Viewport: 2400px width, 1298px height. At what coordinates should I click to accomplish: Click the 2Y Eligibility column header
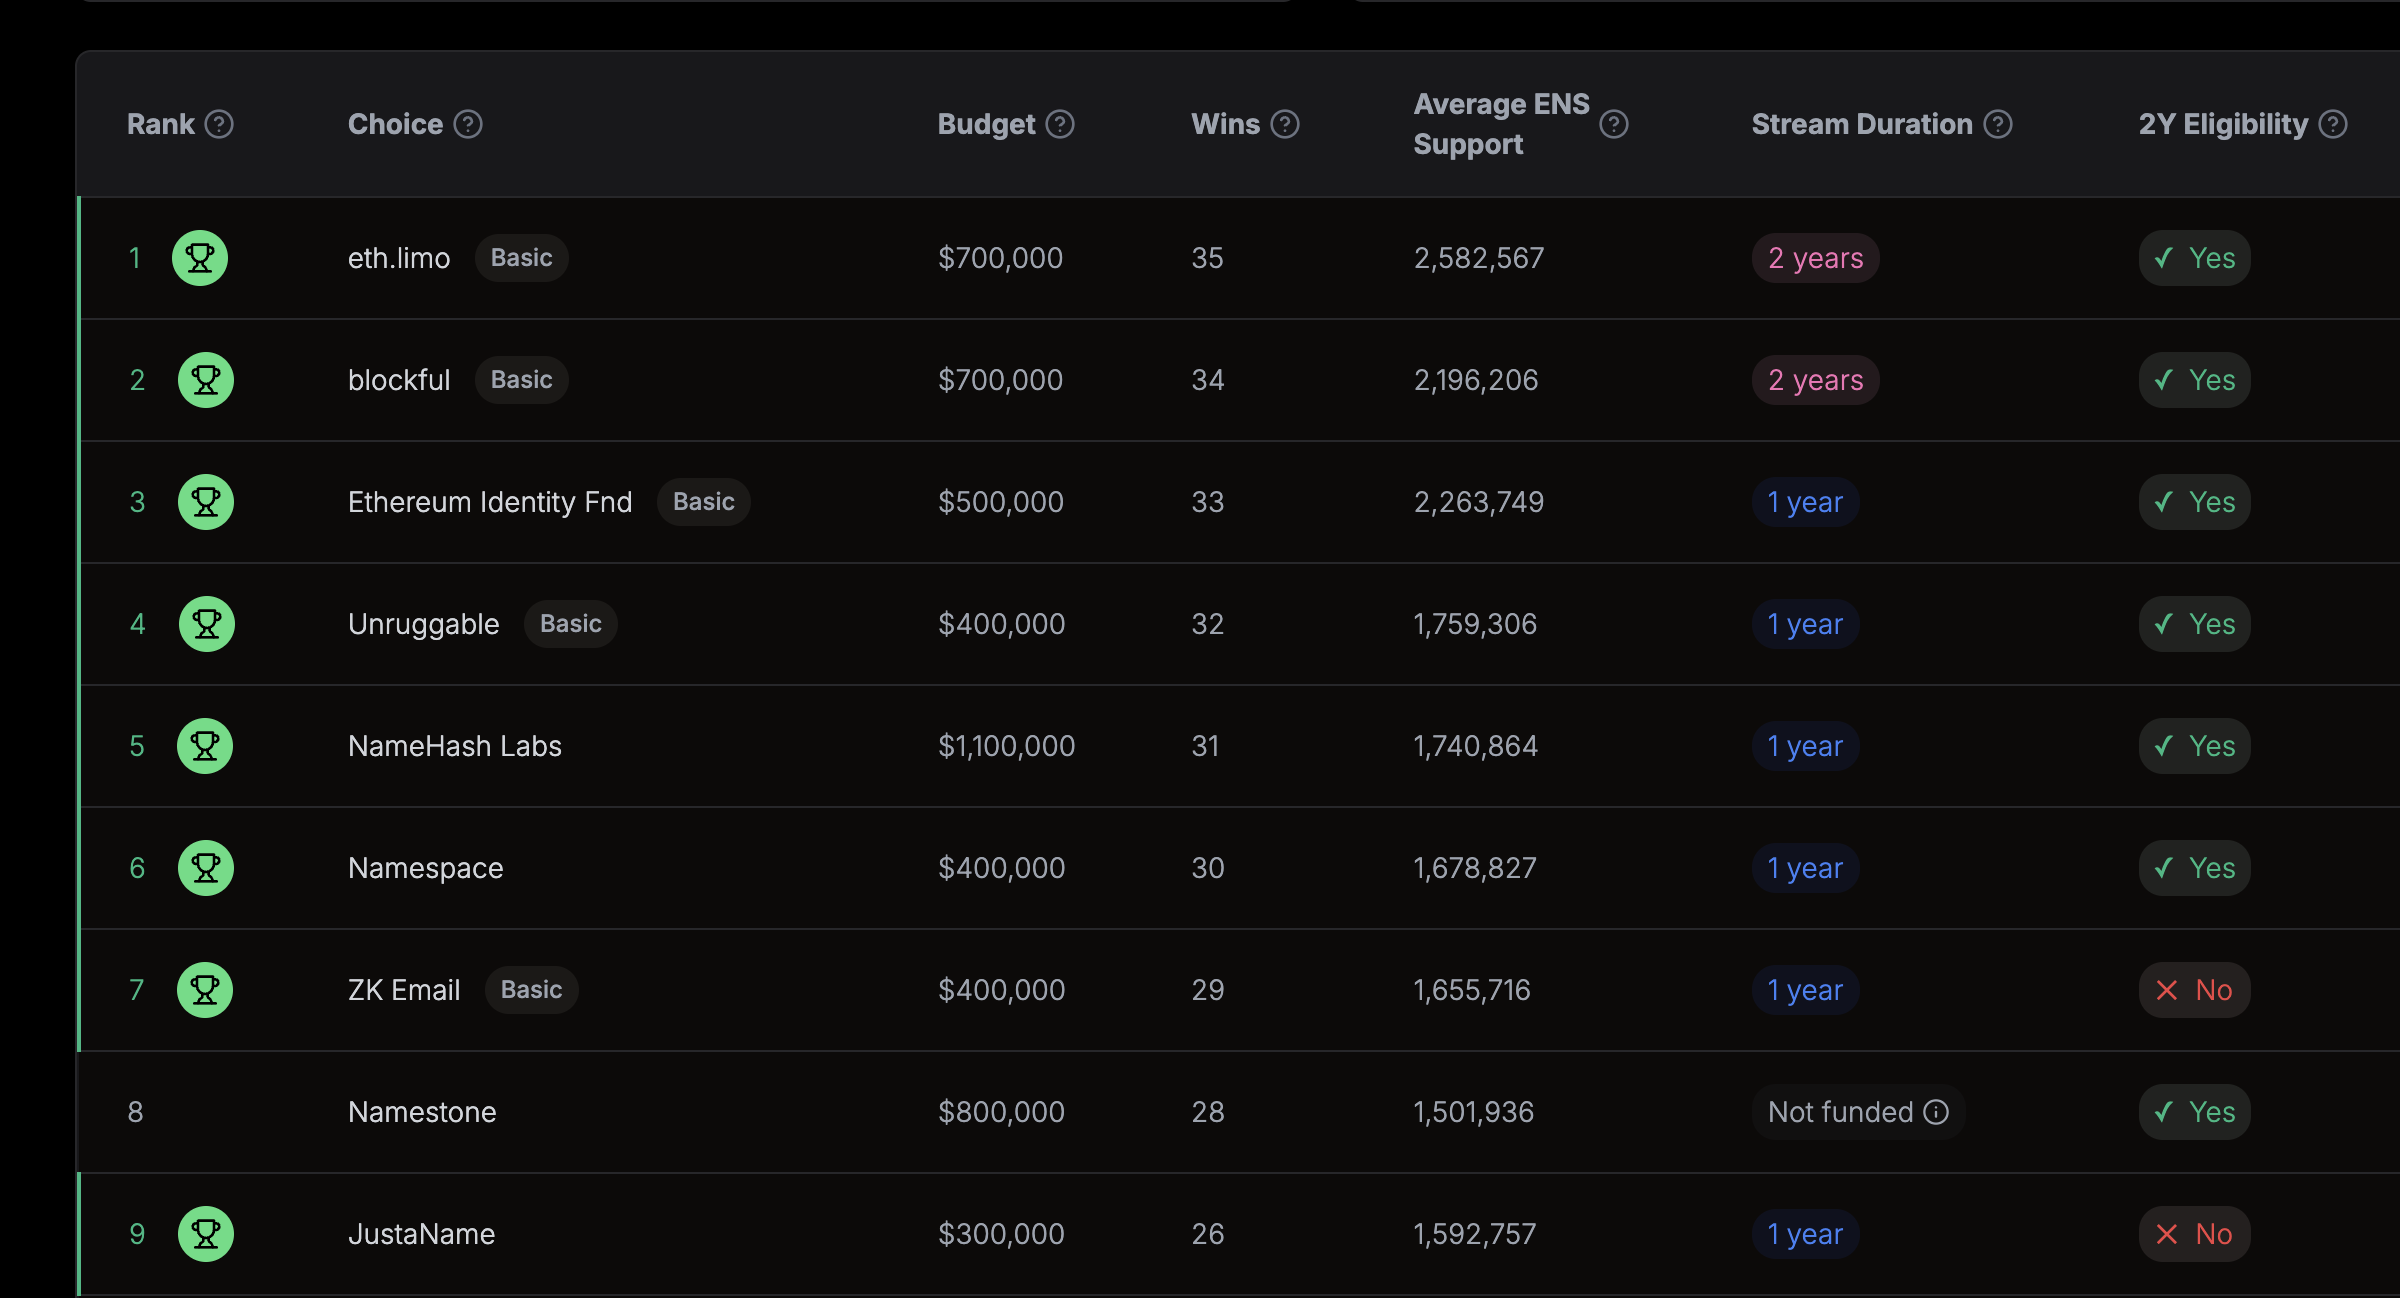click(2223, 124)
